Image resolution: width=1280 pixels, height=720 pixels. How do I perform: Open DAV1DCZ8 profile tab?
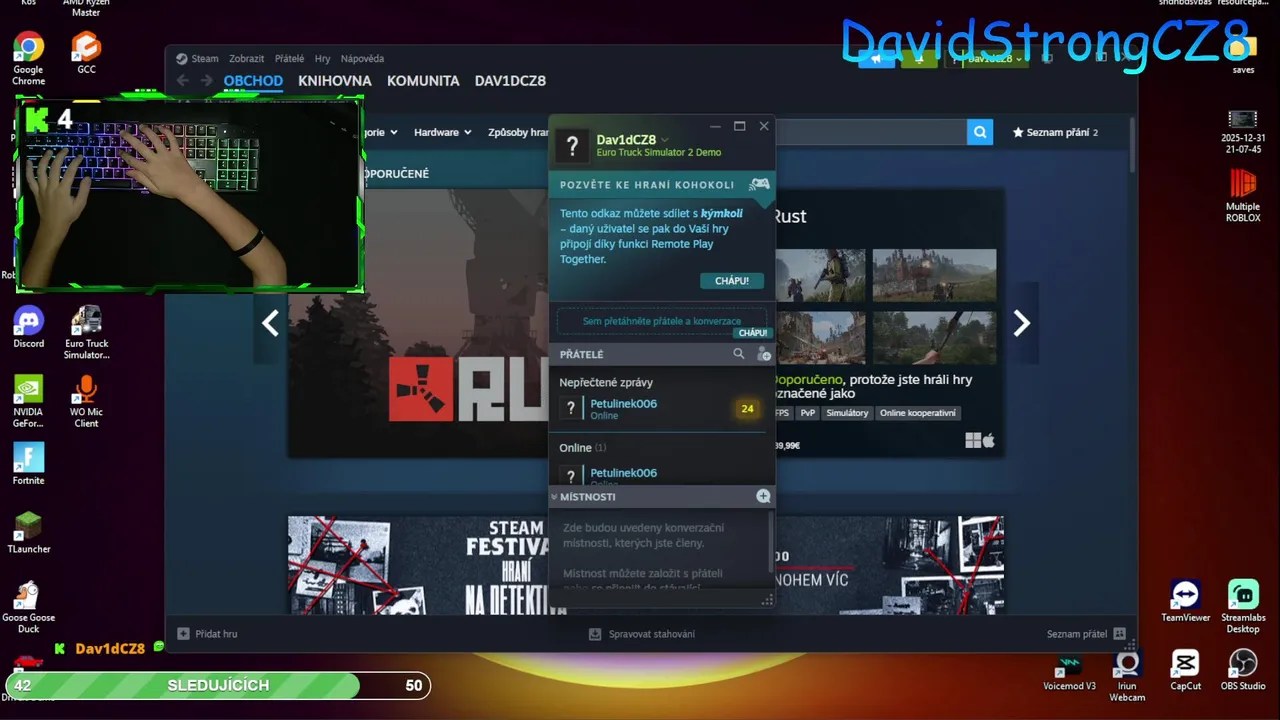point(510,81)
